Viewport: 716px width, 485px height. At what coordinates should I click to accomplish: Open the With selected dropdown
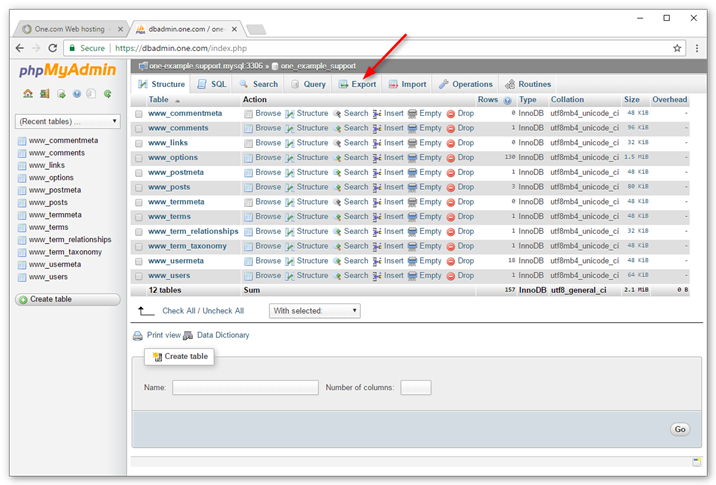315,311
